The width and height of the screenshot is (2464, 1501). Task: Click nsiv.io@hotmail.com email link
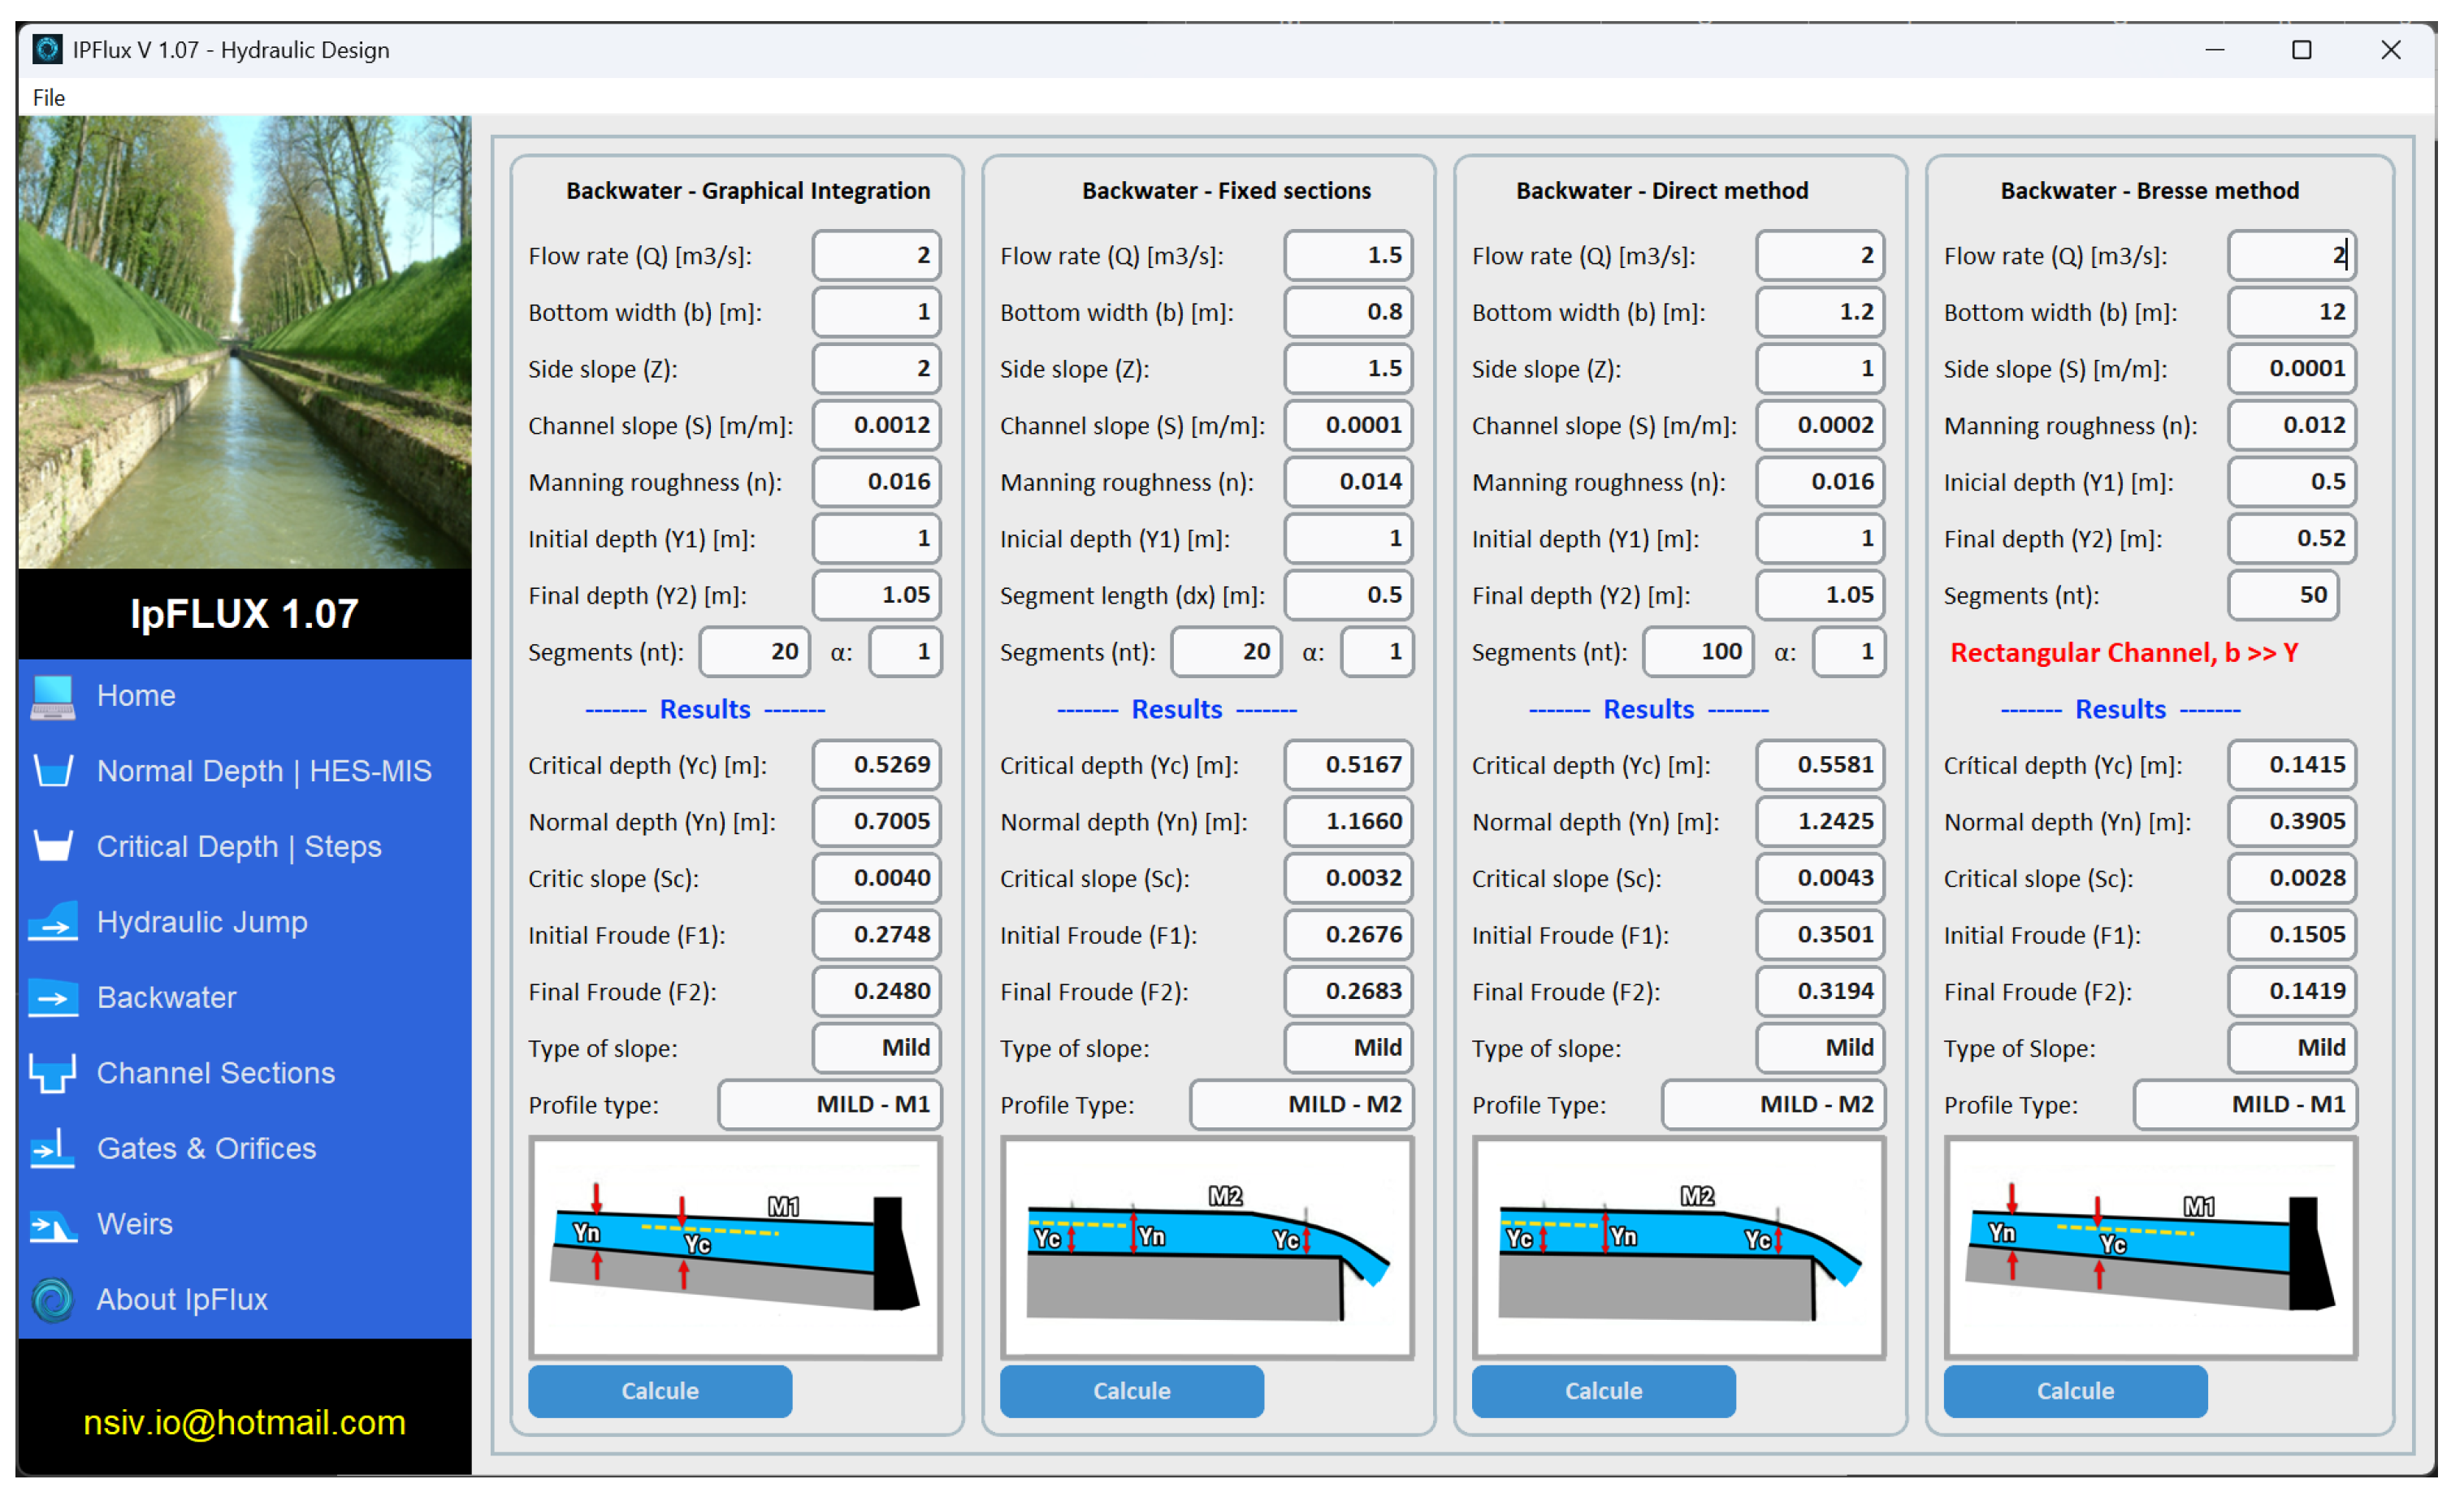click(x=244, y=1423)
